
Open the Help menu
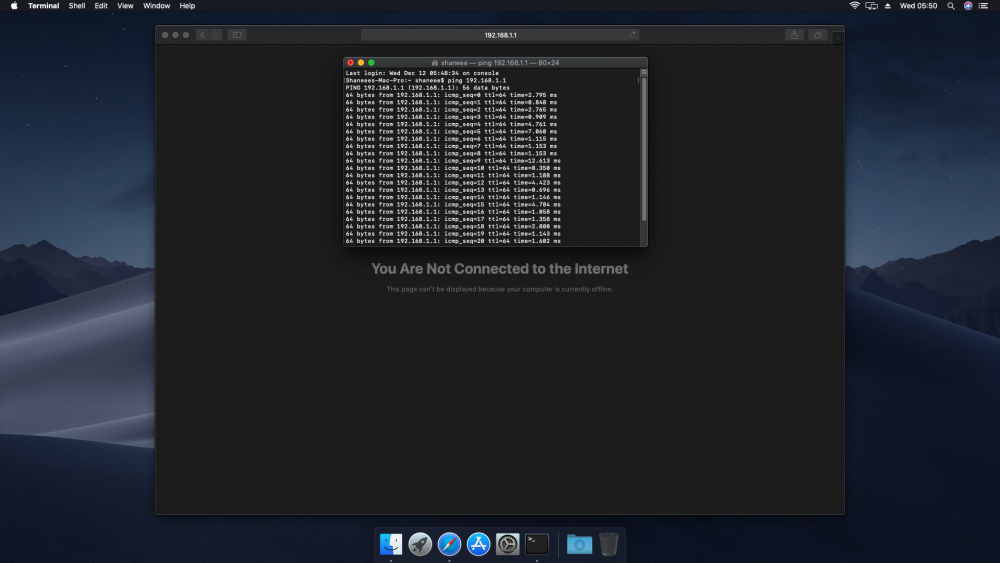tap(187, 6)
